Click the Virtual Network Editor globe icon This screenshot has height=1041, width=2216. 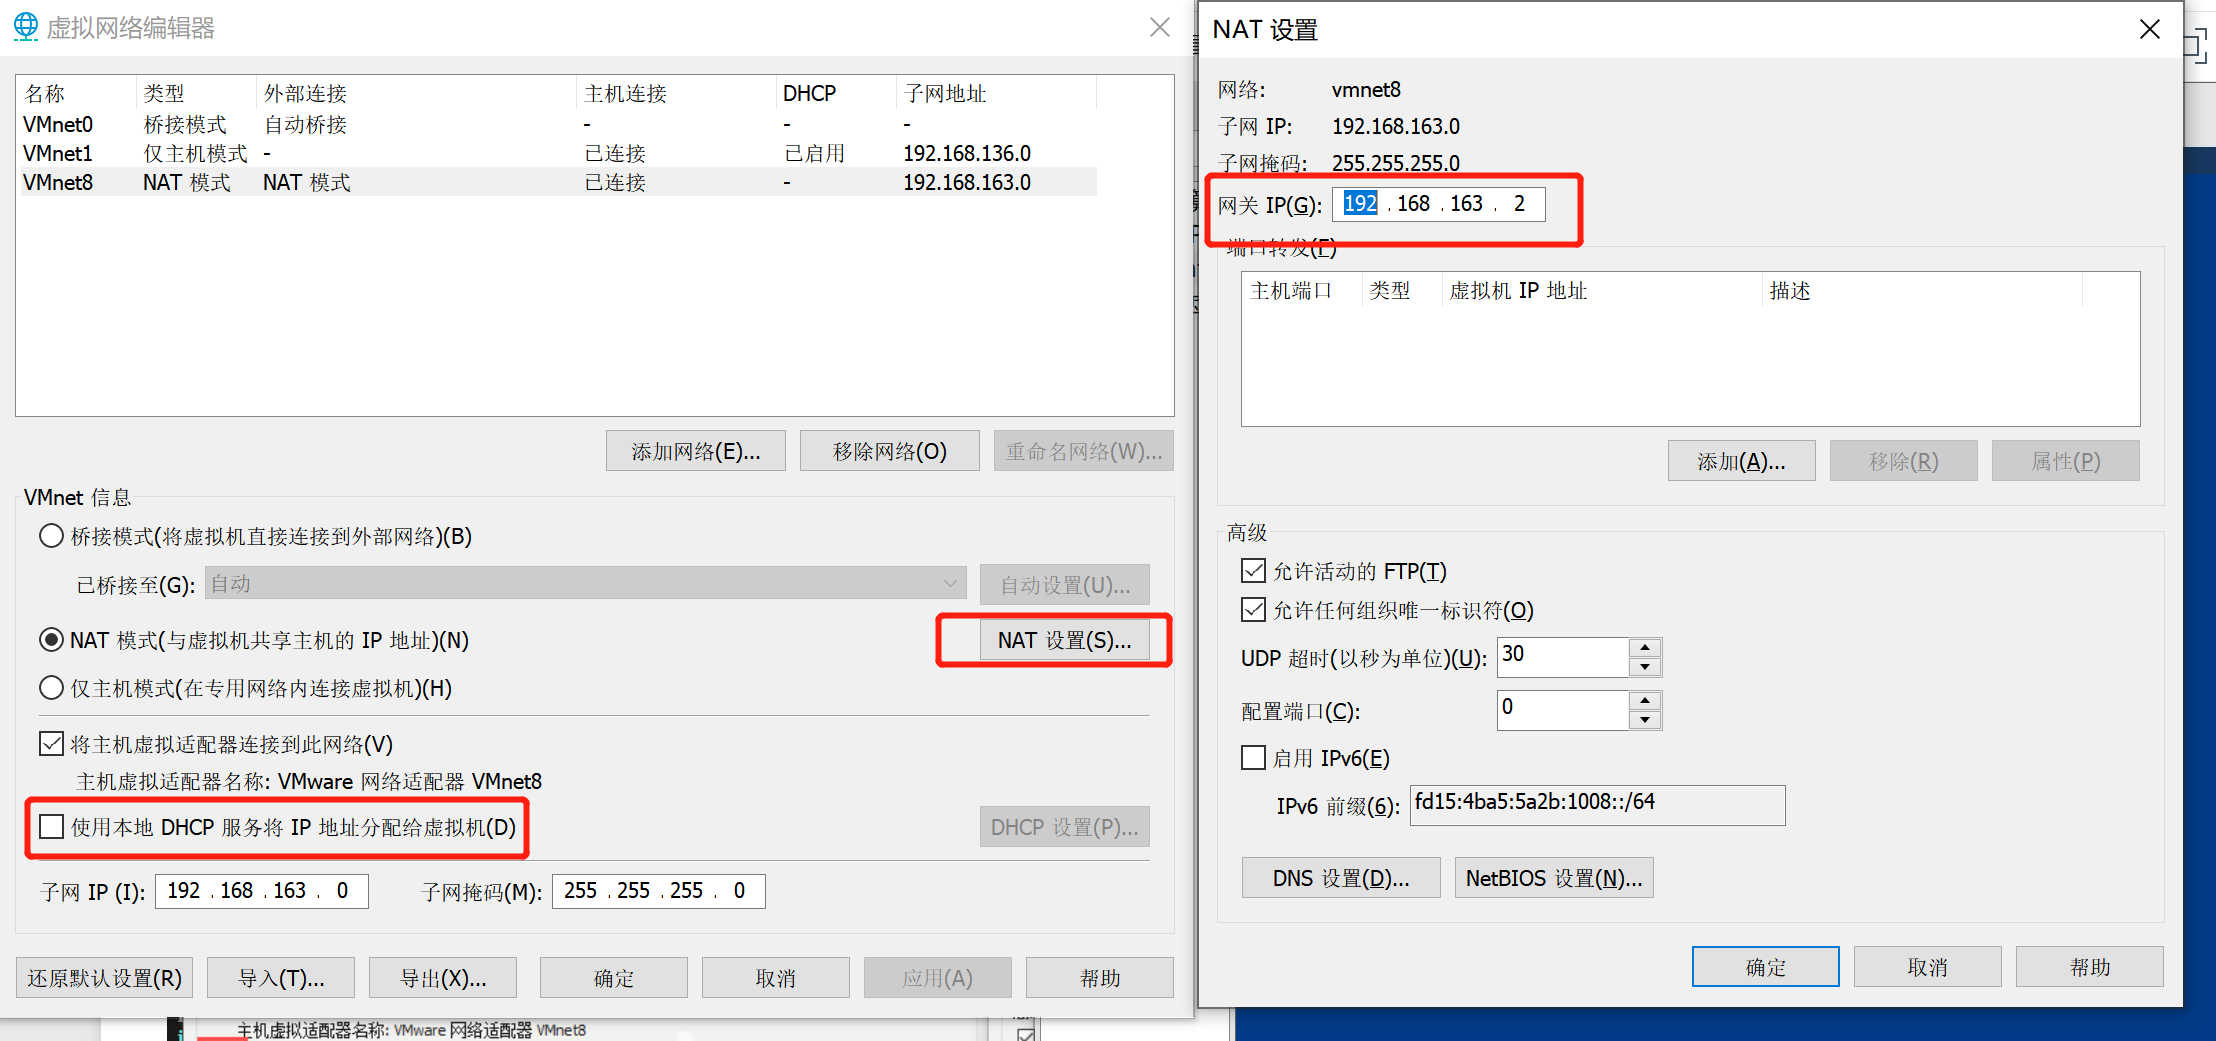pos(26,27)
